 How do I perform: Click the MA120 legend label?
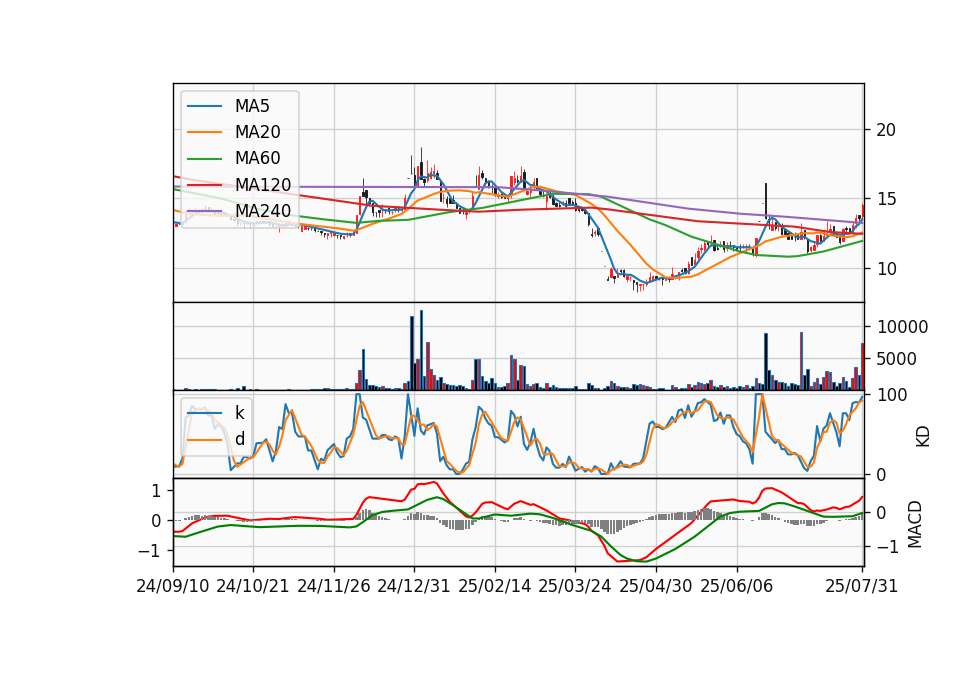pyautogui.click(x=263, y=184)
